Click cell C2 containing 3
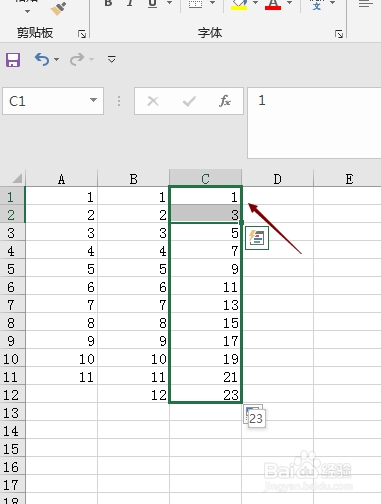Image resolution: width=381 pixels, height=504 pixels. 205,214
